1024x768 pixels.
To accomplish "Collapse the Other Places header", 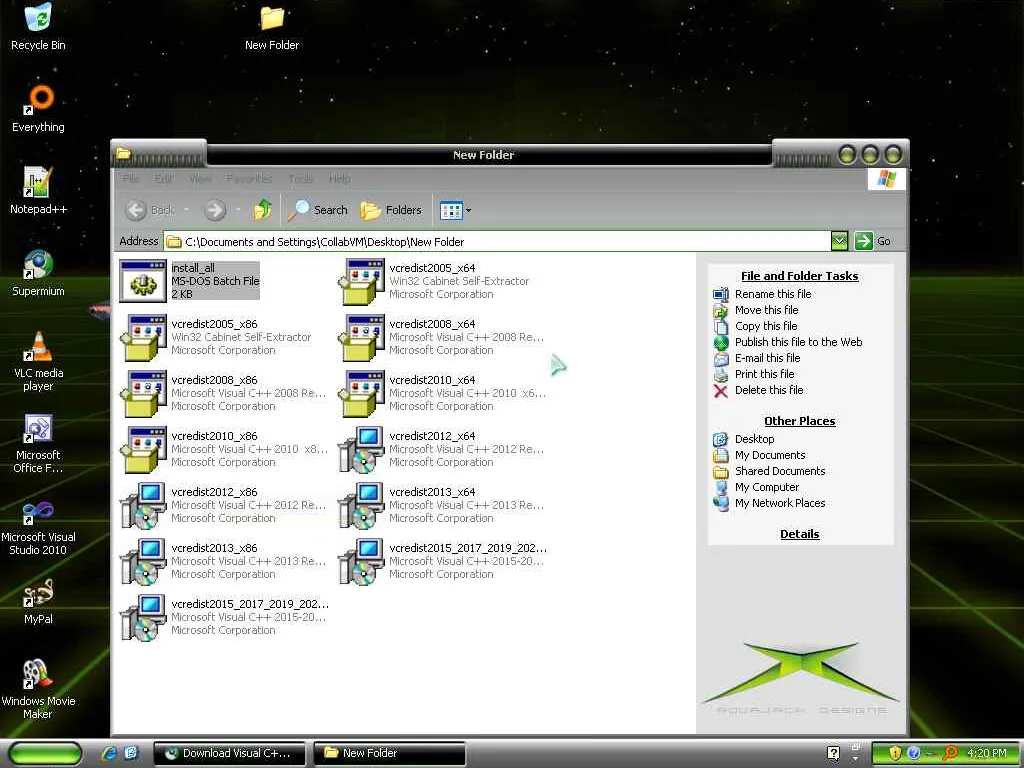I will [799, 421].
